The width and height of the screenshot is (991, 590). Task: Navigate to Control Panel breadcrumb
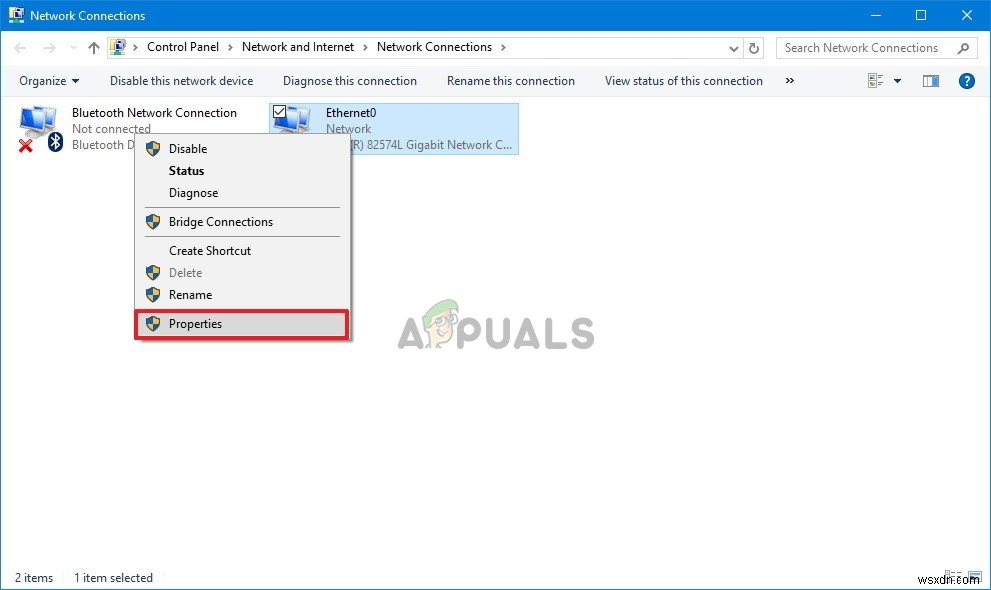(183, 47)
